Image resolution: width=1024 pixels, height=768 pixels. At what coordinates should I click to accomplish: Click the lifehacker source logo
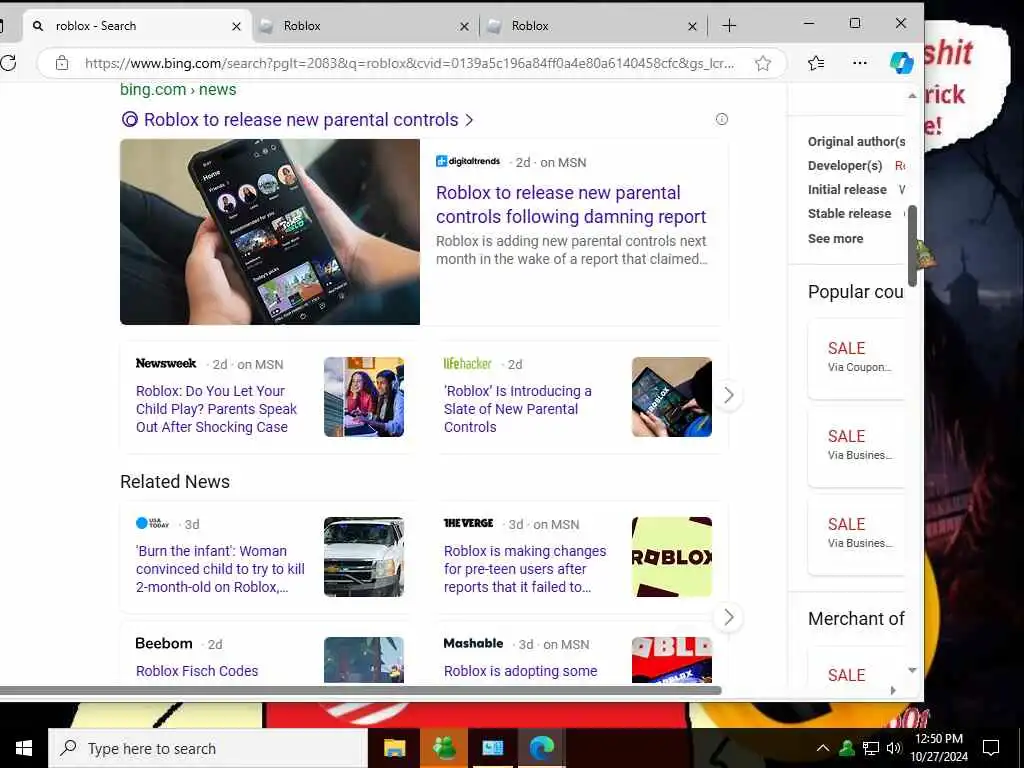[468, 363]
